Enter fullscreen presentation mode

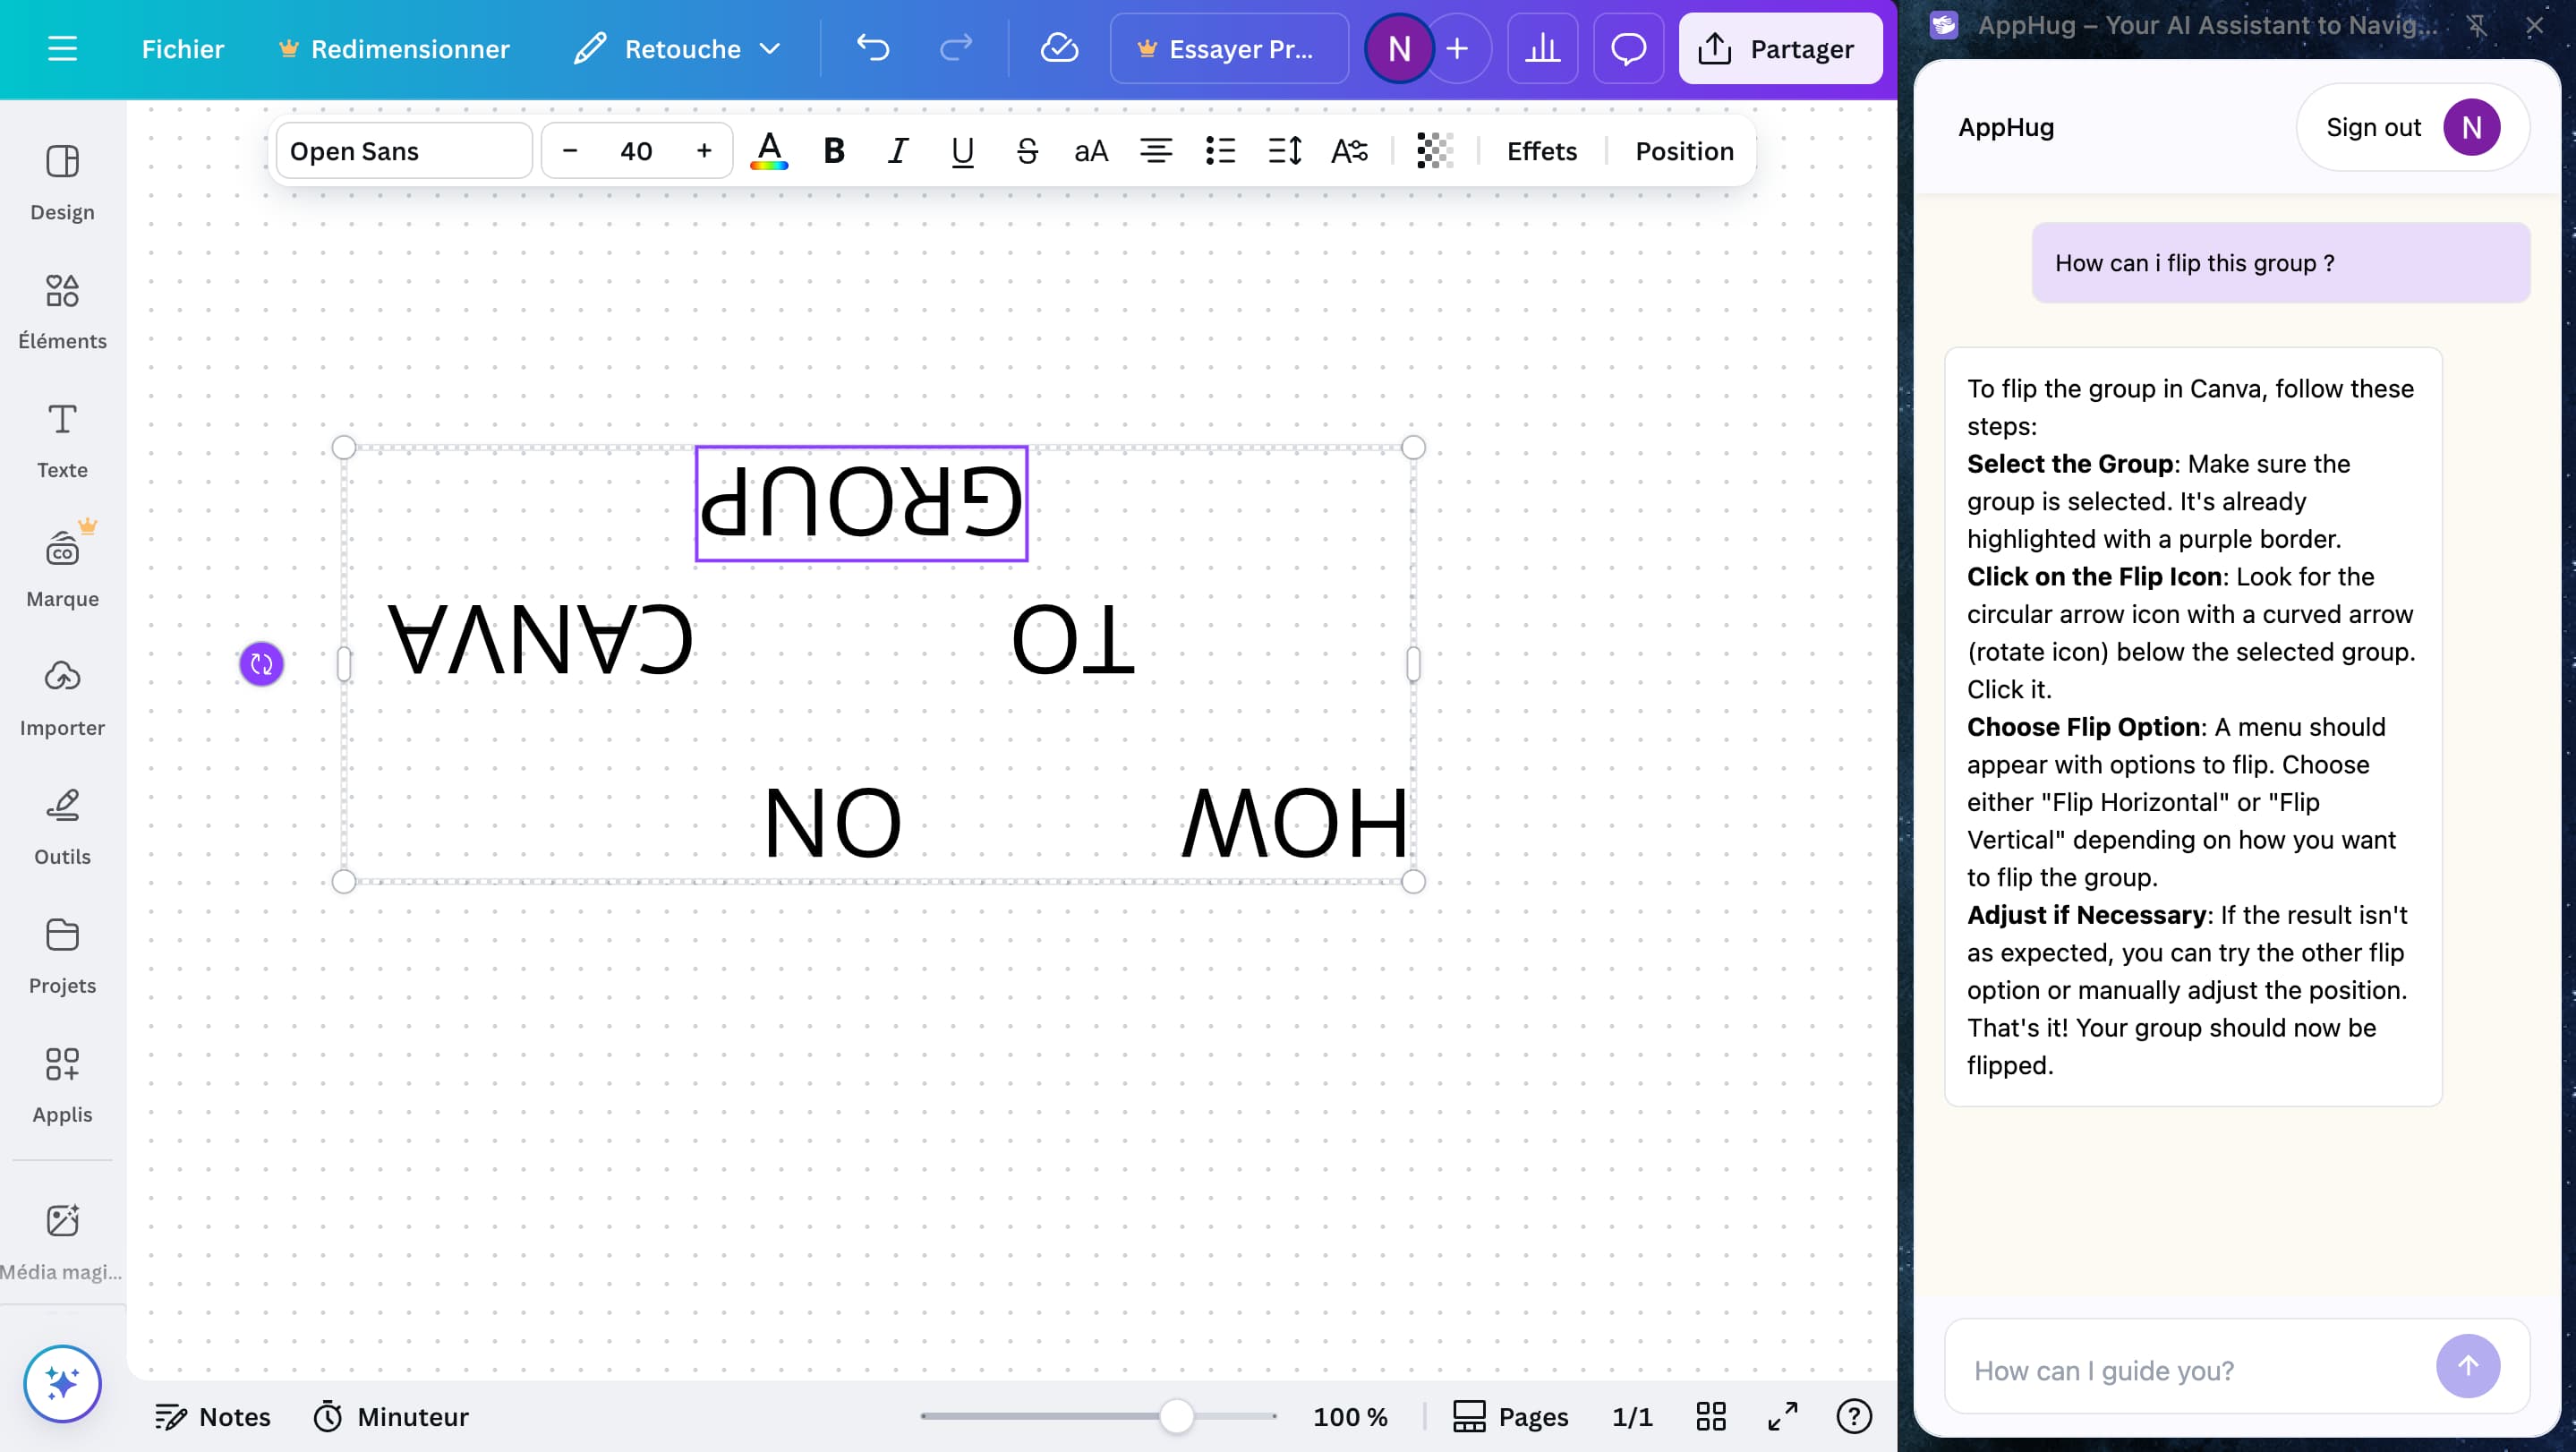click(x=1782, y=1416)
